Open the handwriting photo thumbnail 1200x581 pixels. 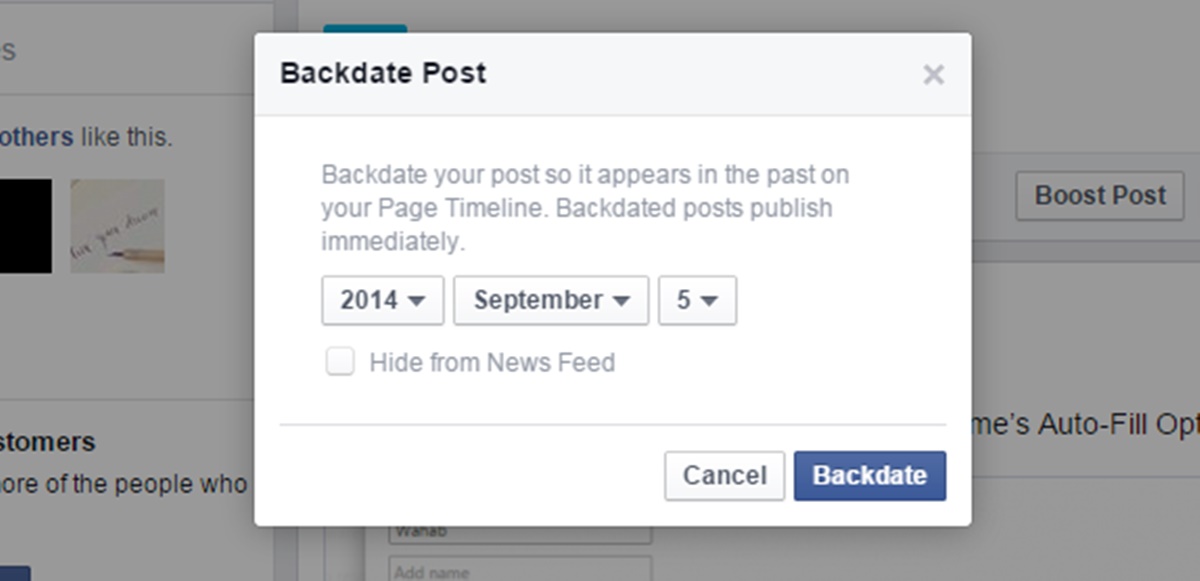point(117,226)
